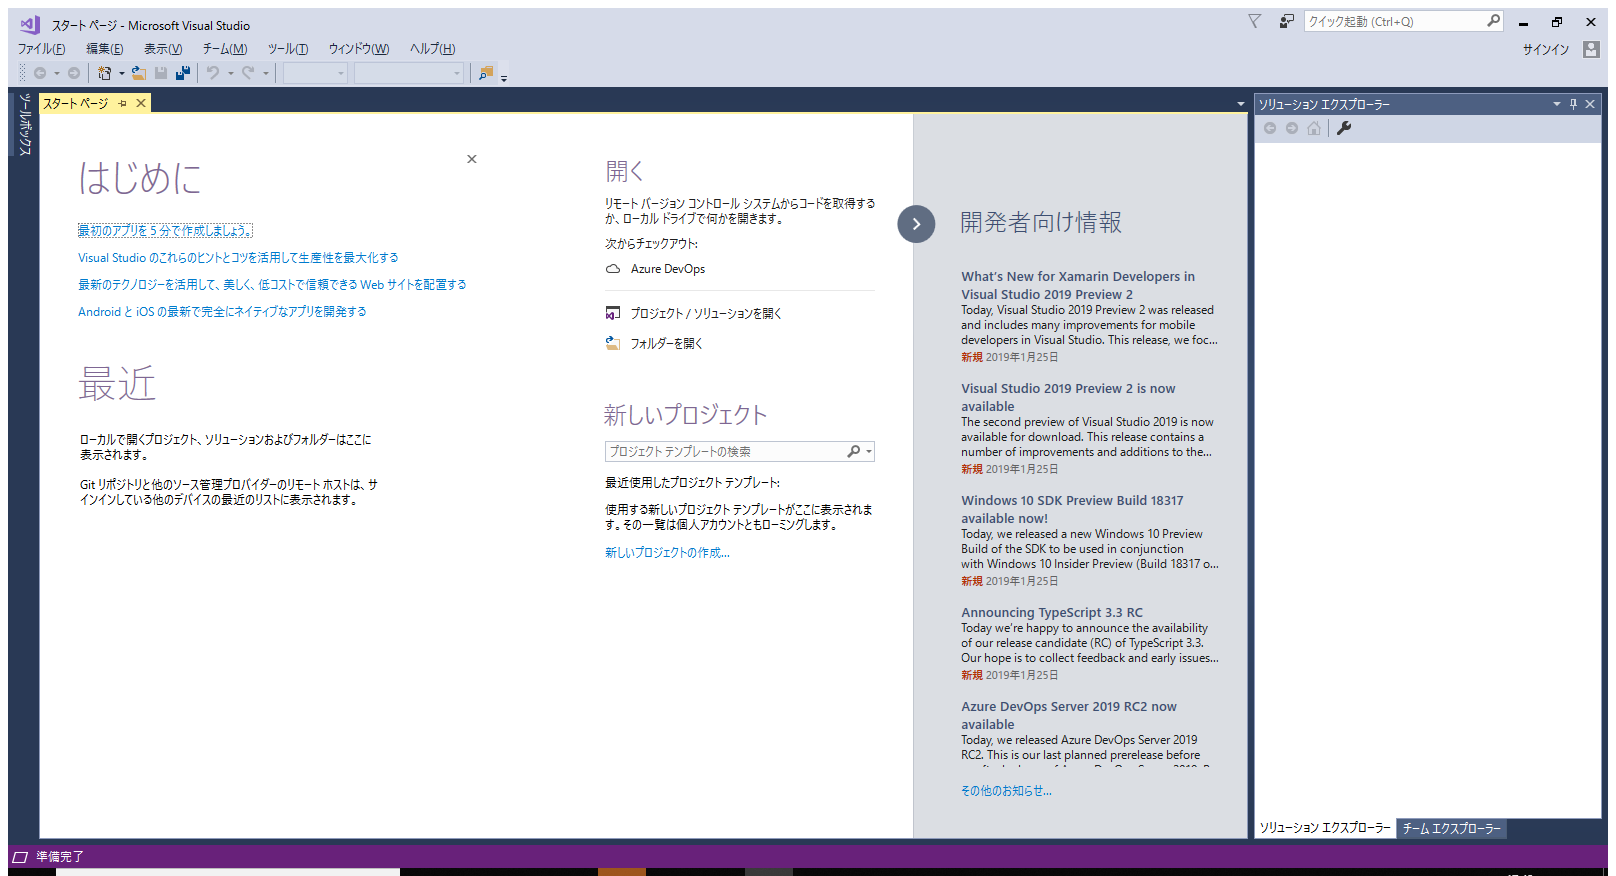
Task: Click the 最新のテクノロジーを活用して Web サイト link
Action: point(272,284)
